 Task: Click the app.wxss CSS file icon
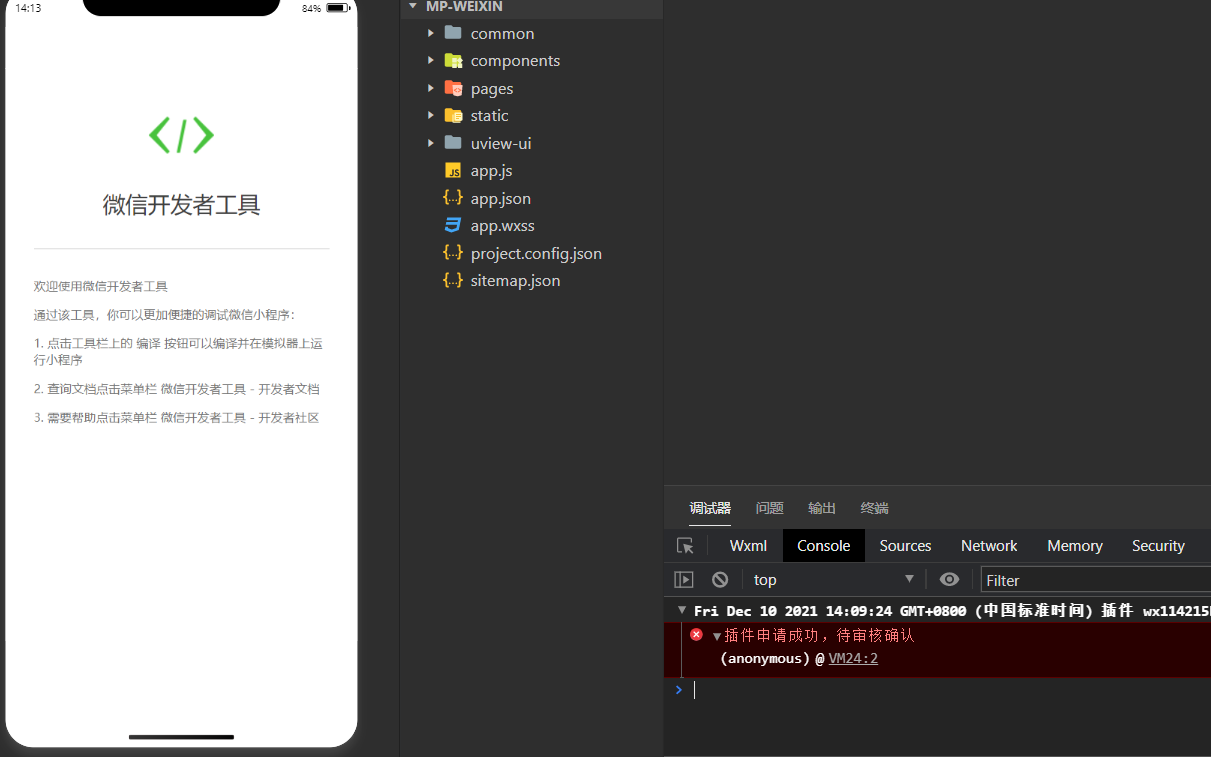coord(453,225)
